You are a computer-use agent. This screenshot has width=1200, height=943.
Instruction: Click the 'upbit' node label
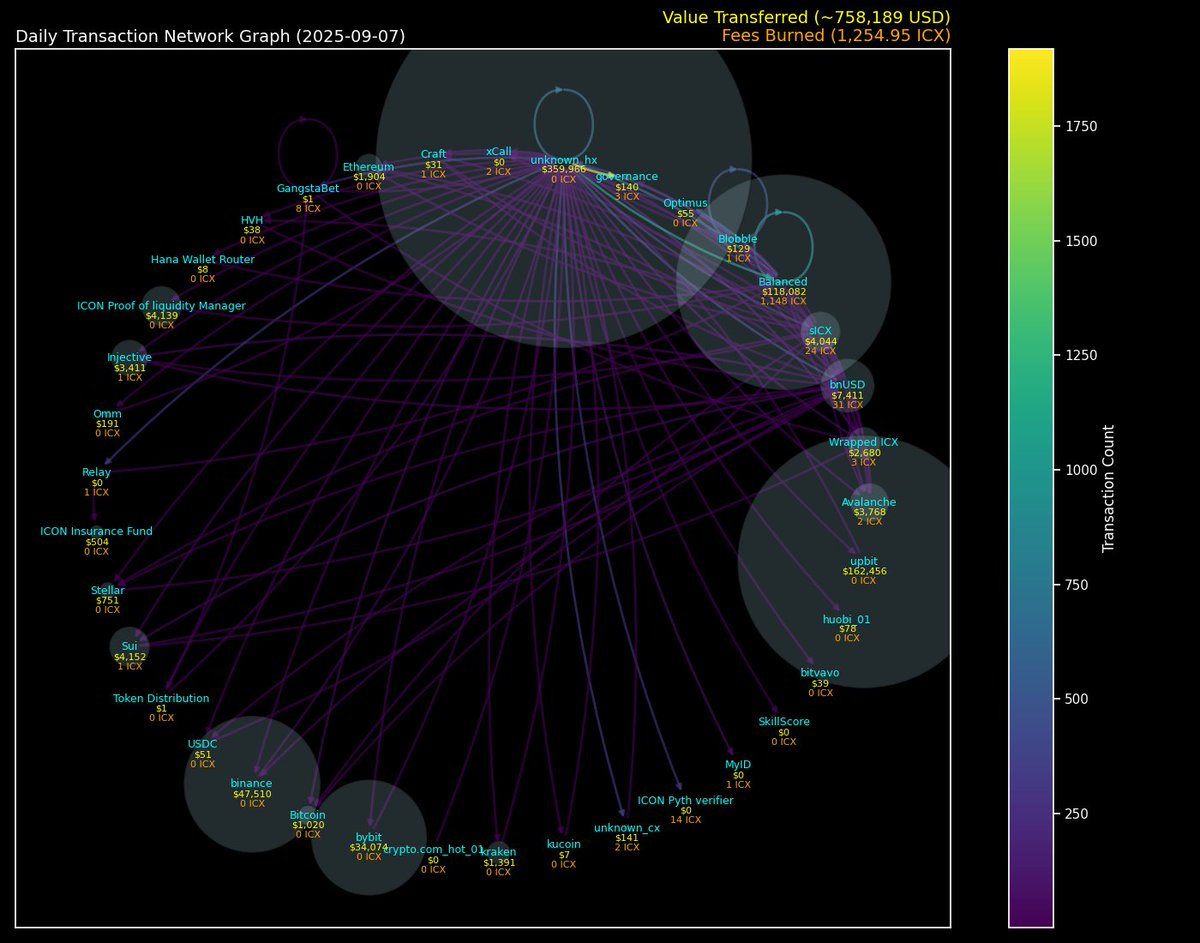863,562
